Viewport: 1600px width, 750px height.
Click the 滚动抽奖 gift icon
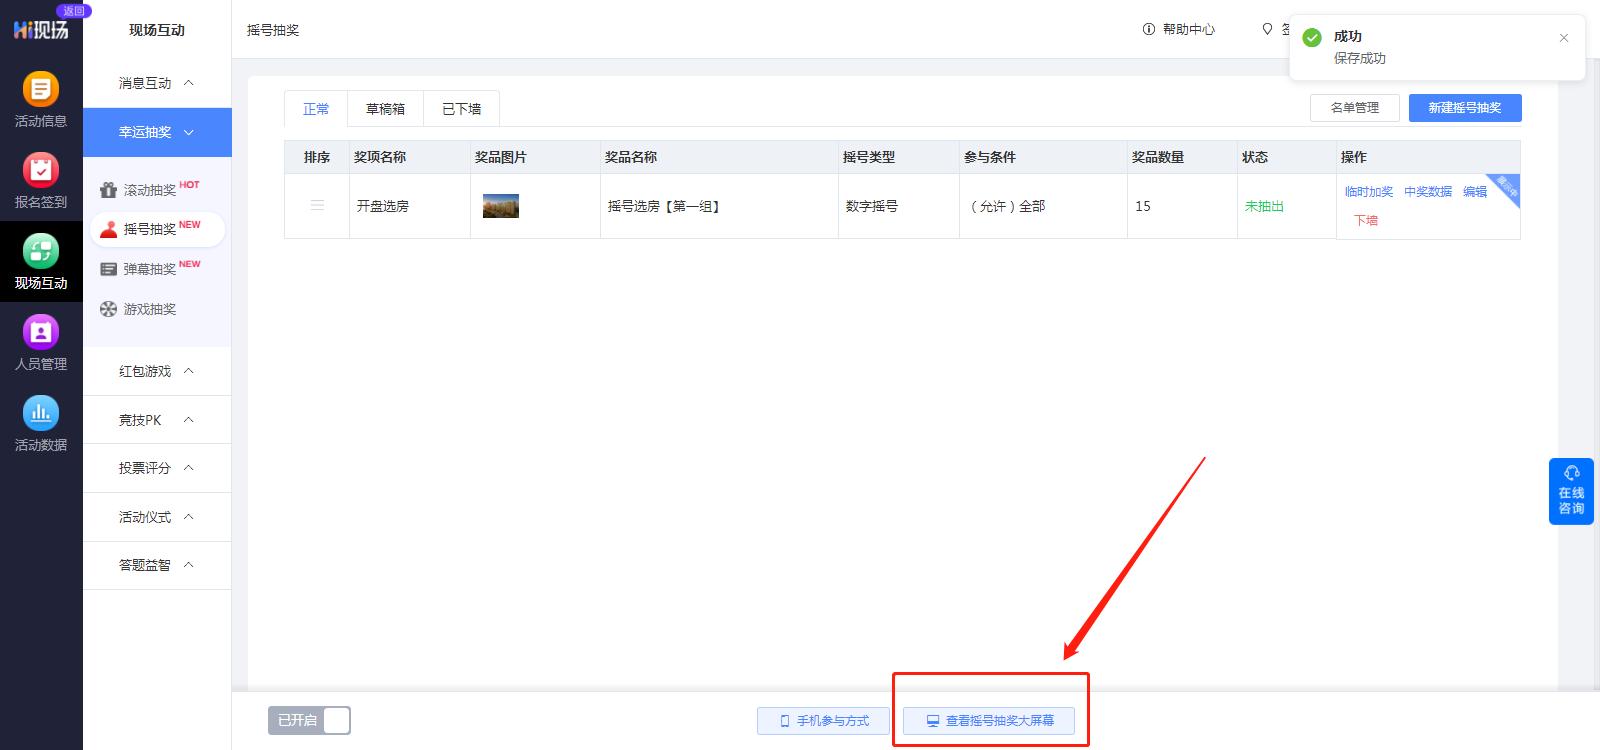tap(108, 190)
